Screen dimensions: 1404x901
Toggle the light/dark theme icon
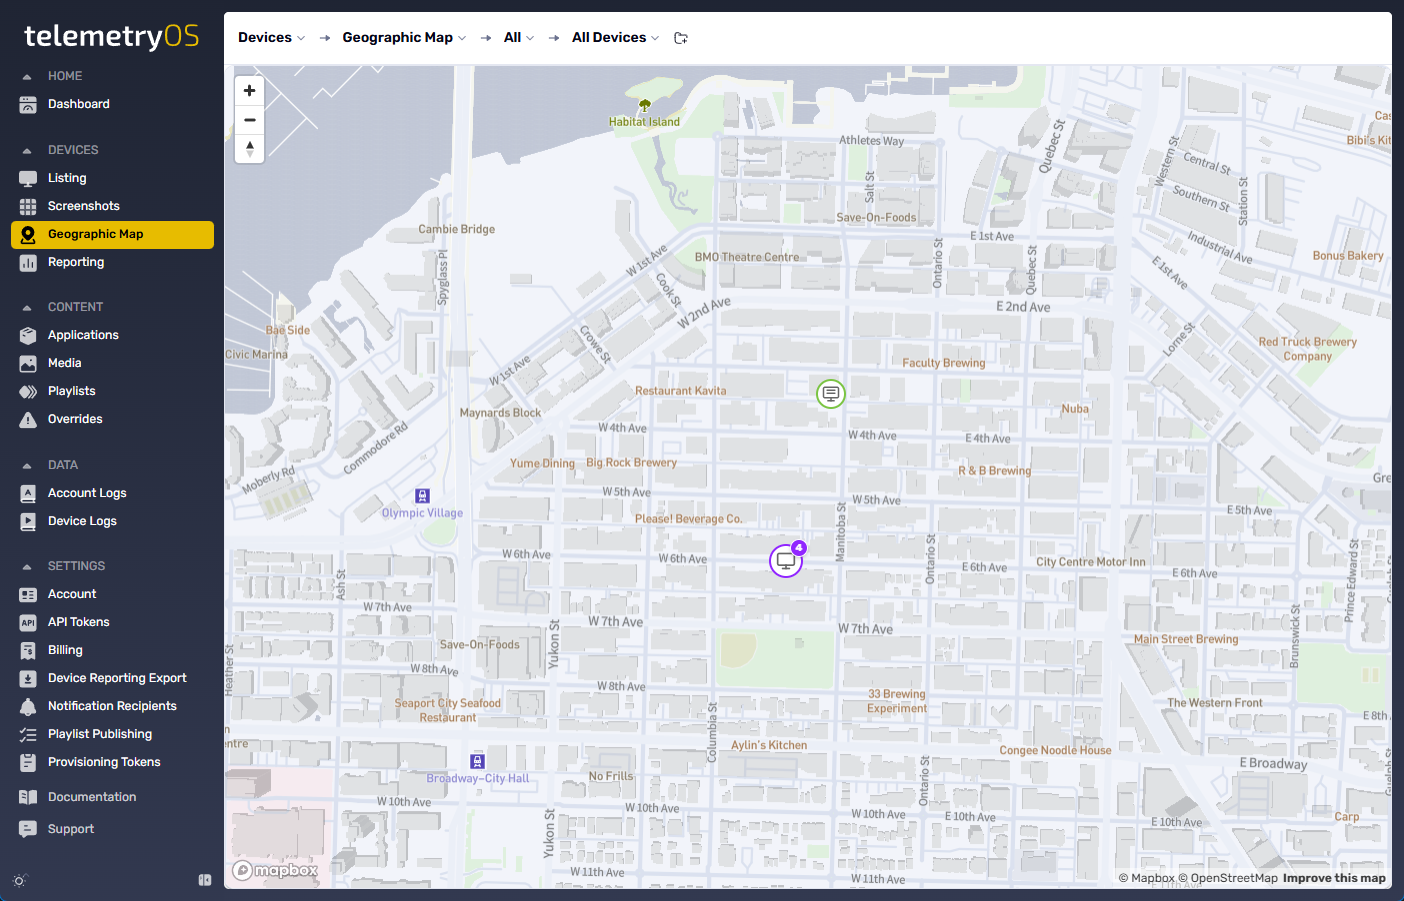[x=19, y=881]
